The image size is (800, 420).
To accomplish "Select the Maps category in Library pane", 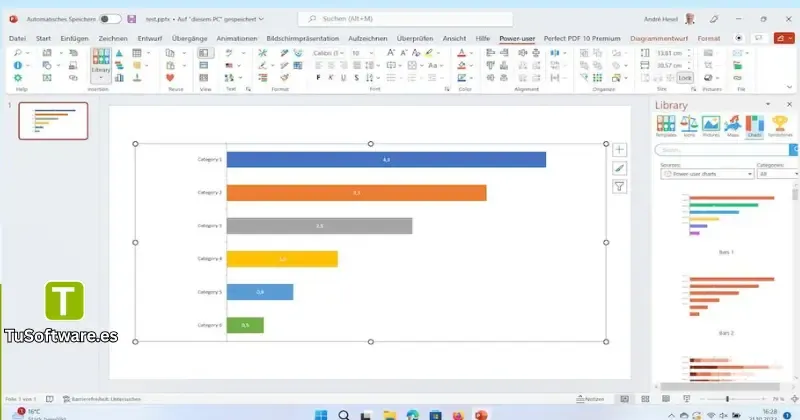I will click(x=733, y=126).
